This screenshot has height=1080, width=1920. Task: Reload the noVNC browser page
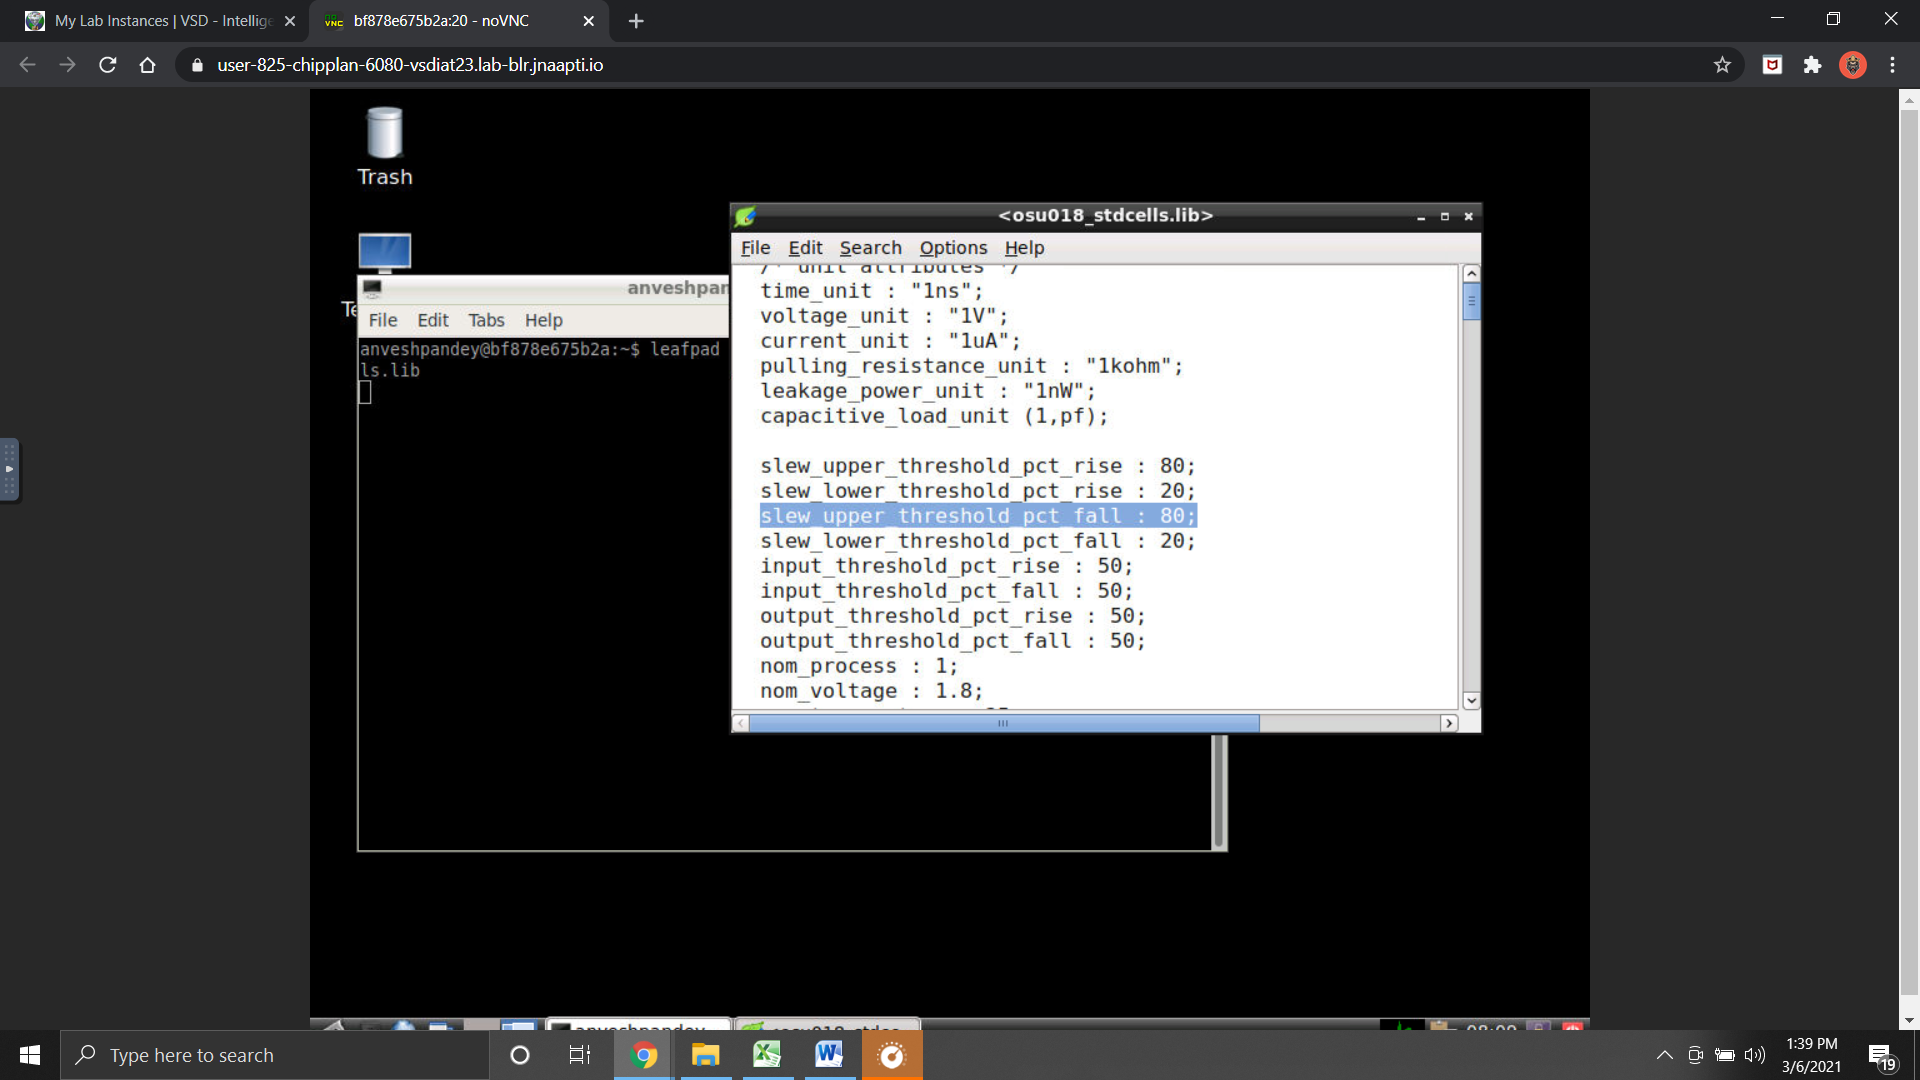click(108, 65)
